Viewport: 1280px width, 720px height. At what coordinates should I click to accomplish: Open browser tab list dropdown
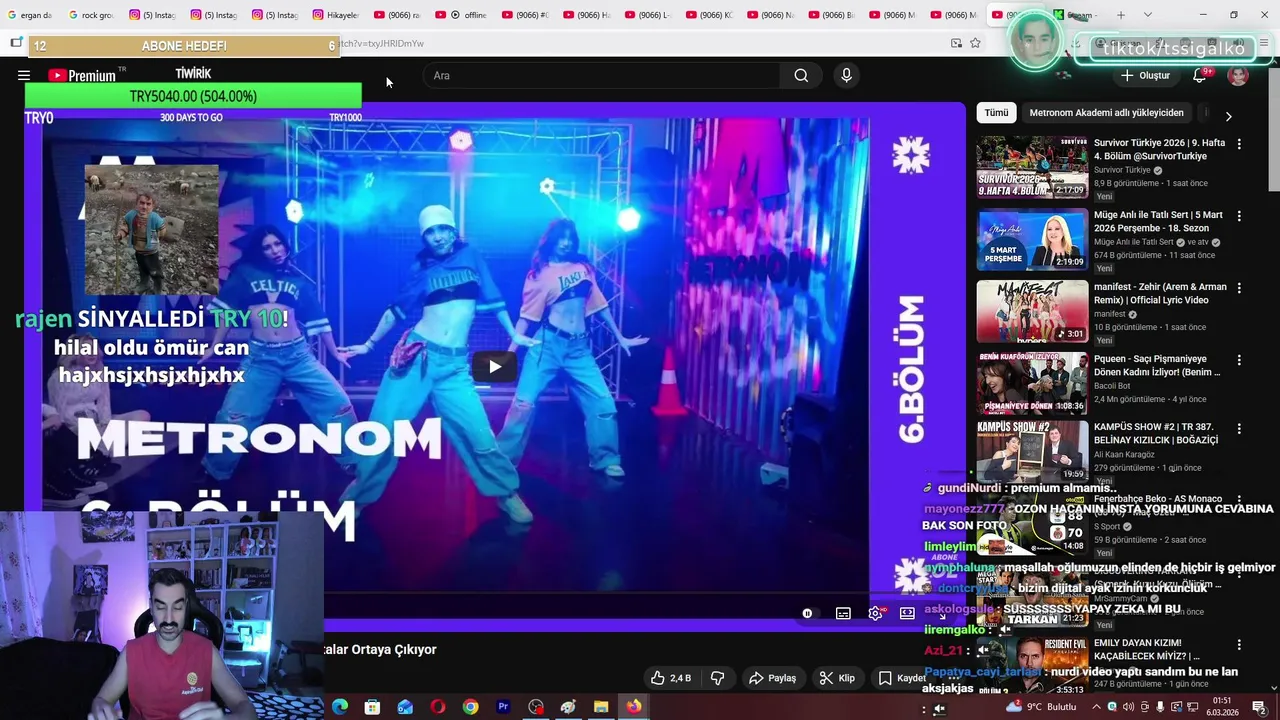(1147, 15)
